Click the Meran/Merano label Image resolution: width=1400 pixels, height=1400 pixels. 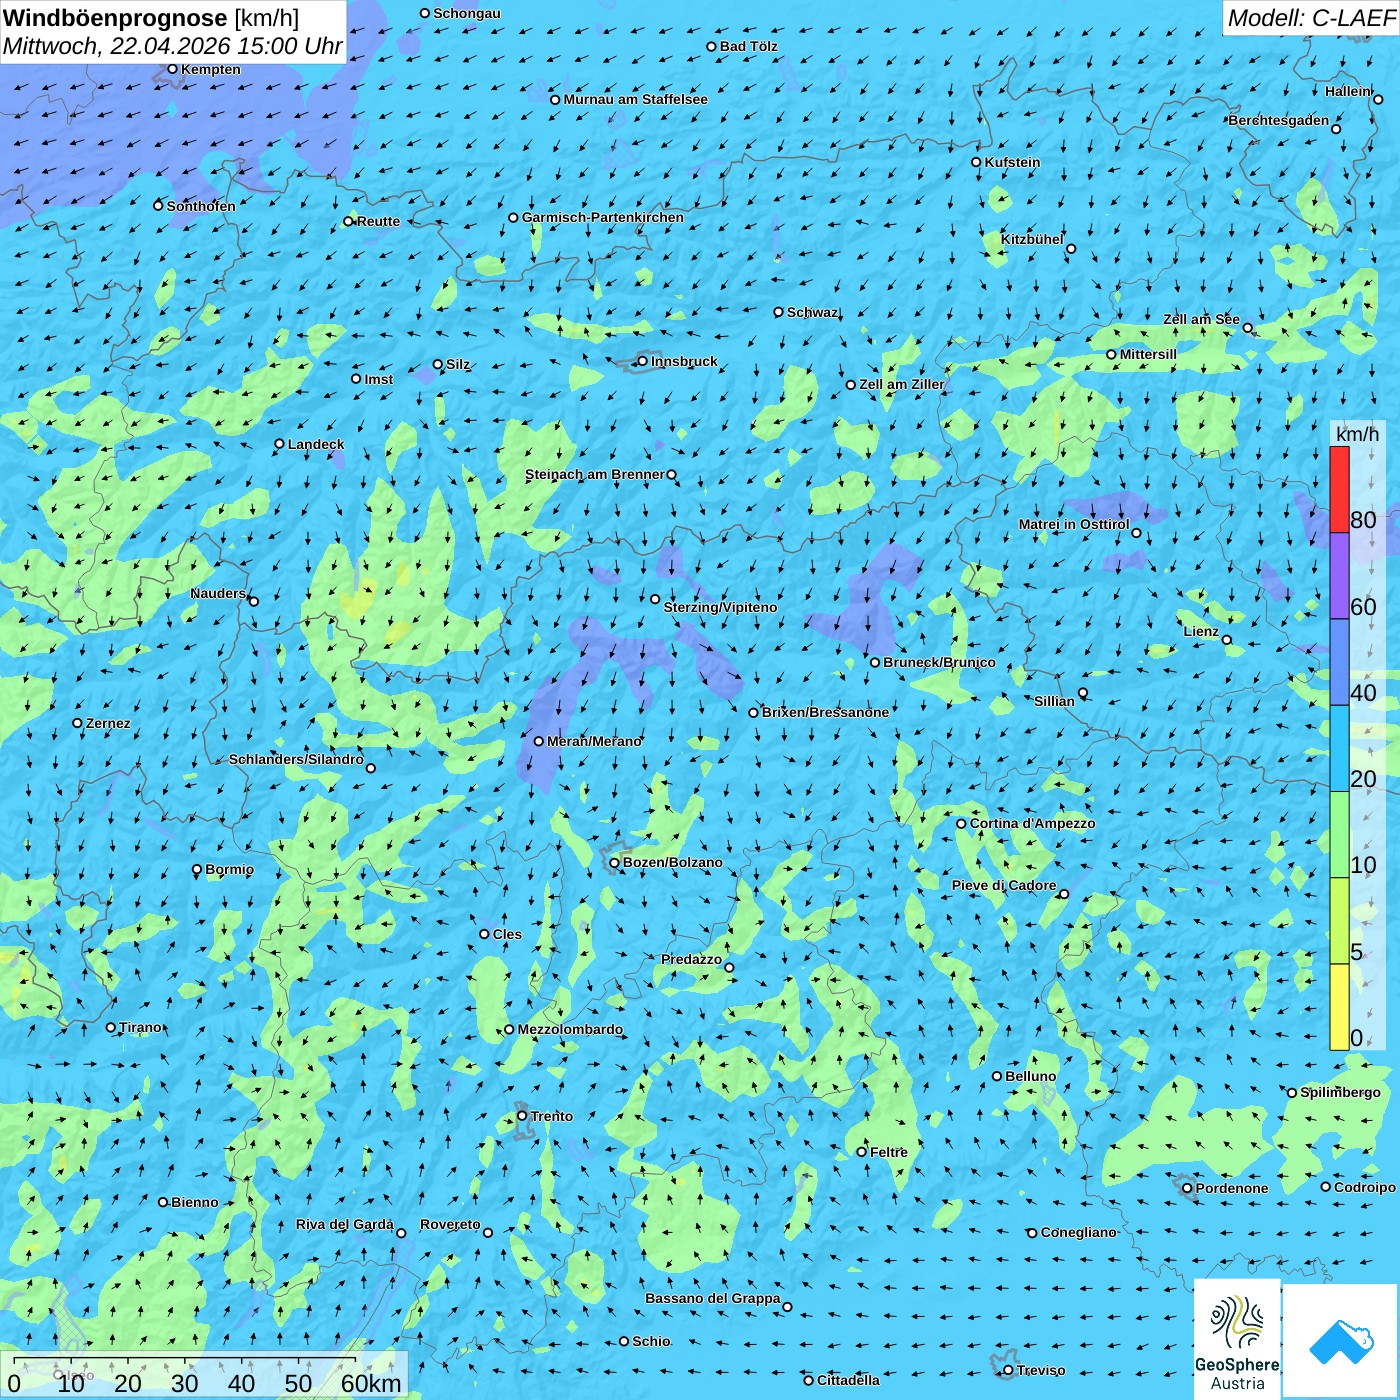tap(594, 741)
